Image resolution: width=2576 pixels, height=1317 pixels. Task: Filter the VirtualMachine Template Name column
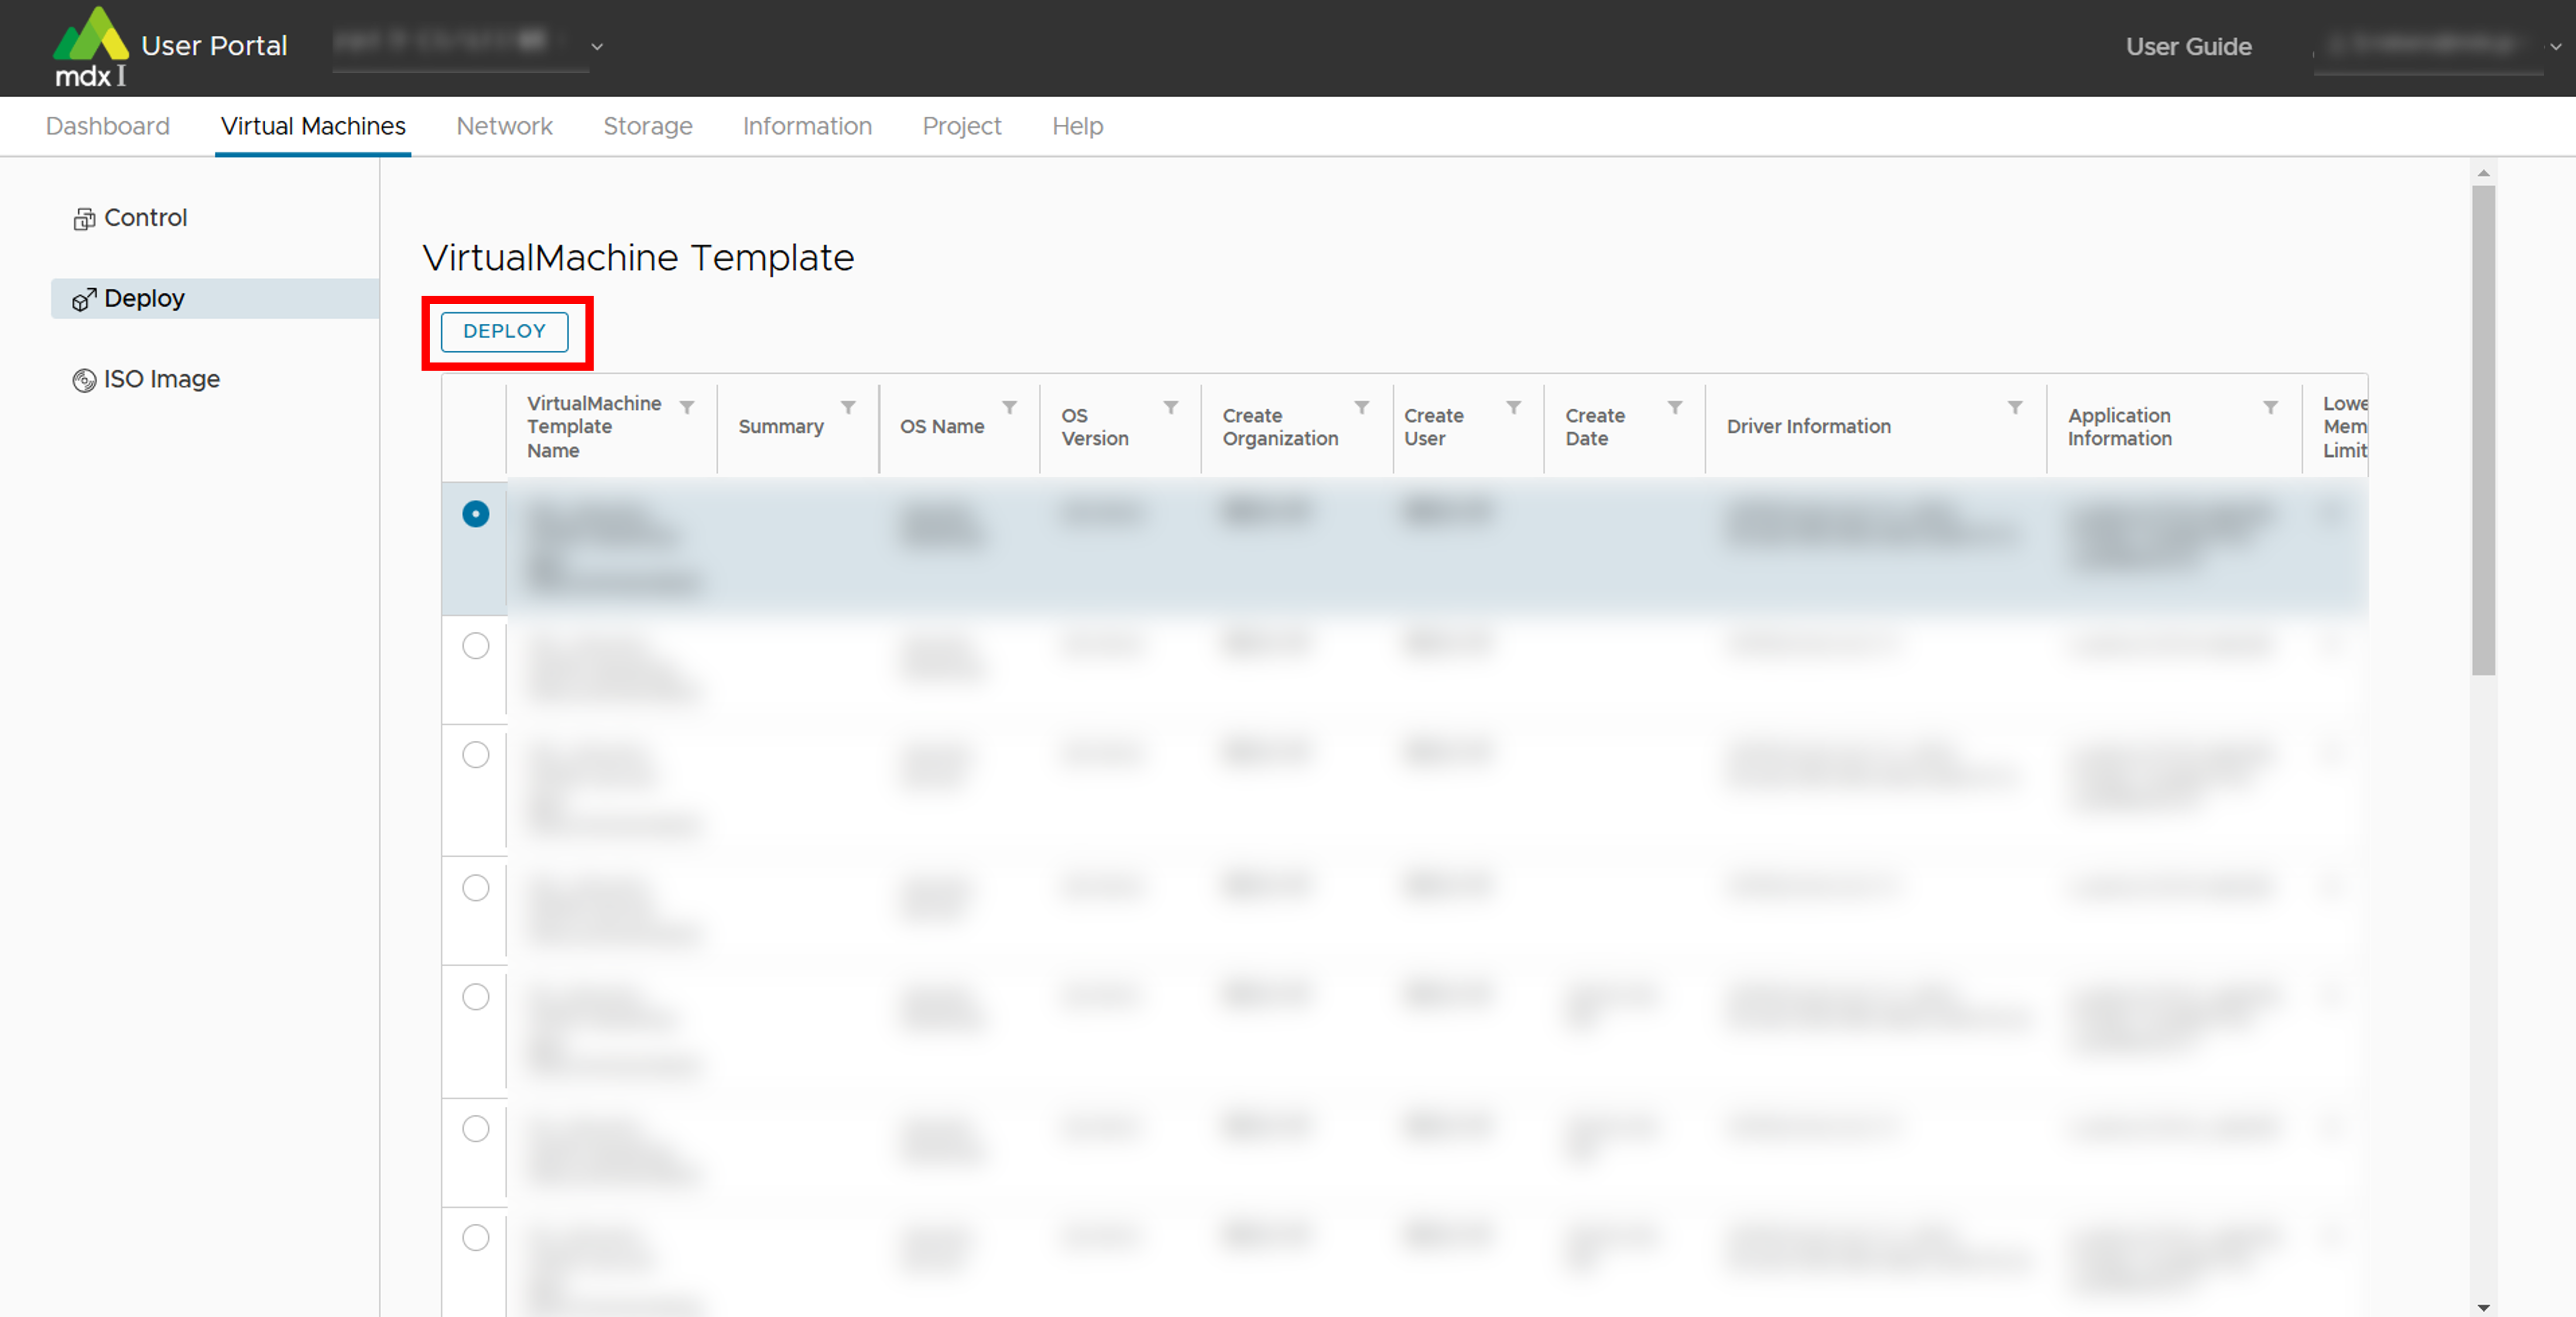687,407
